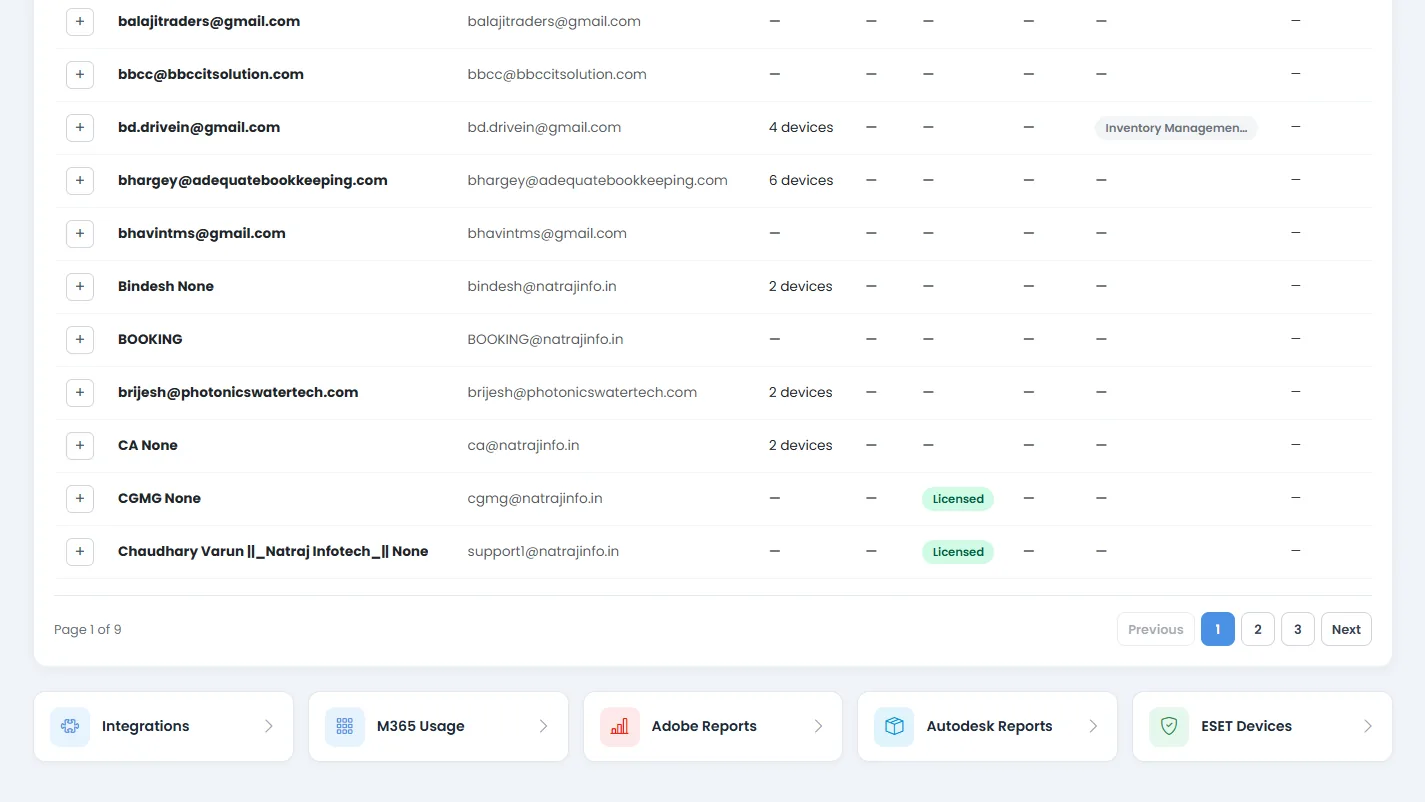The image size is (1425, 802).
Task: Expand the Bindesh None row
Action: click(80, 287)
